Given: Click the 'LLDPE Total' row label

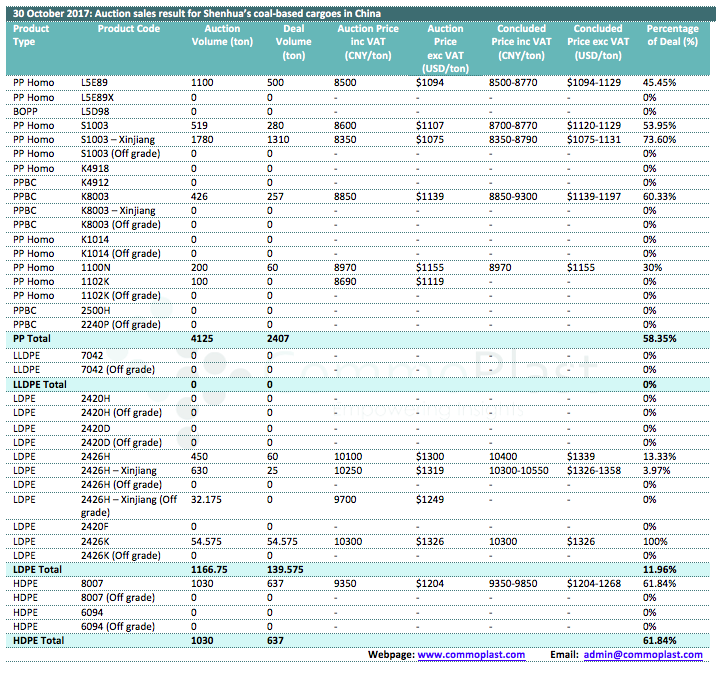Looking at the screenshot, I should click(x=40, y=384).
